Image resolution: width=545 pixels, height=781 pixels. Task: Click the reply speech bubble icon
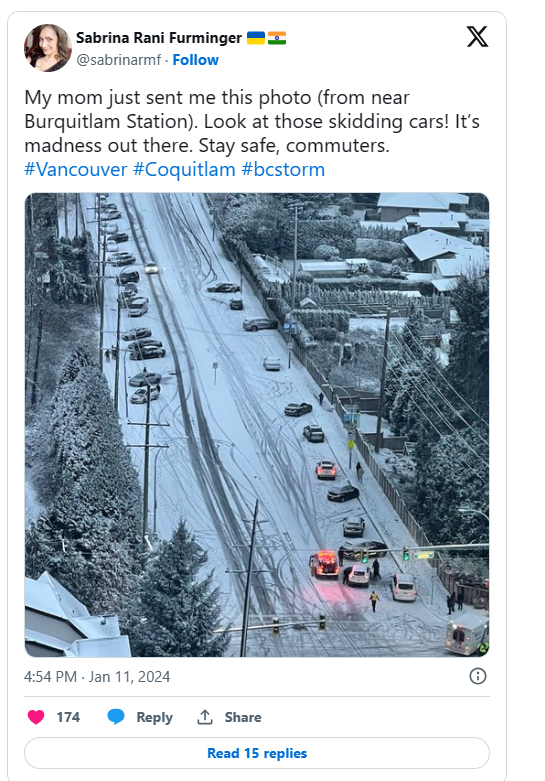(116, 717)
